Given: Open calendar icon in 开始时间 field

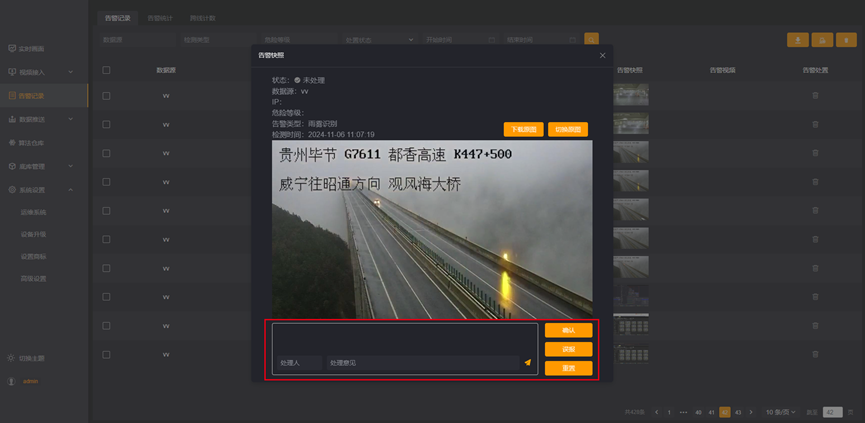Looking at the screenshot, I should 492,40.
